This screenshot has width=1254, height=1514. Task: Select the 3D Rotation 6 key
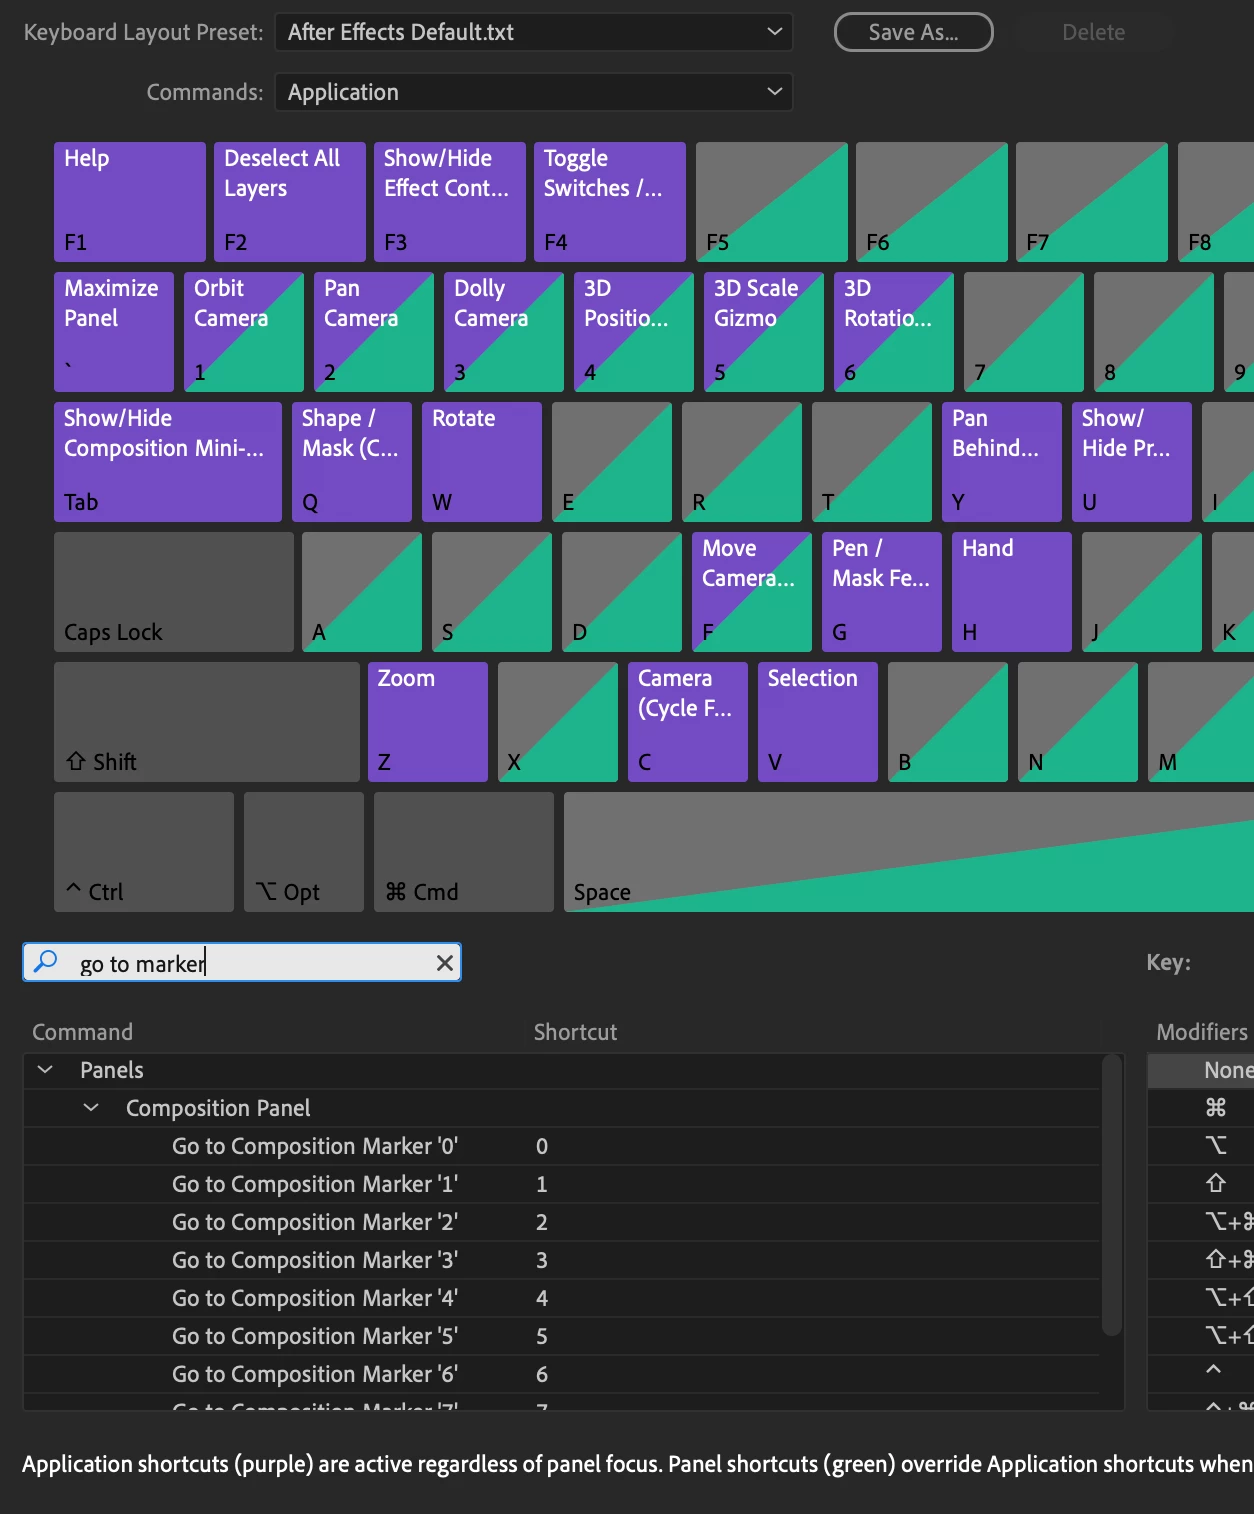pos(894,332)
